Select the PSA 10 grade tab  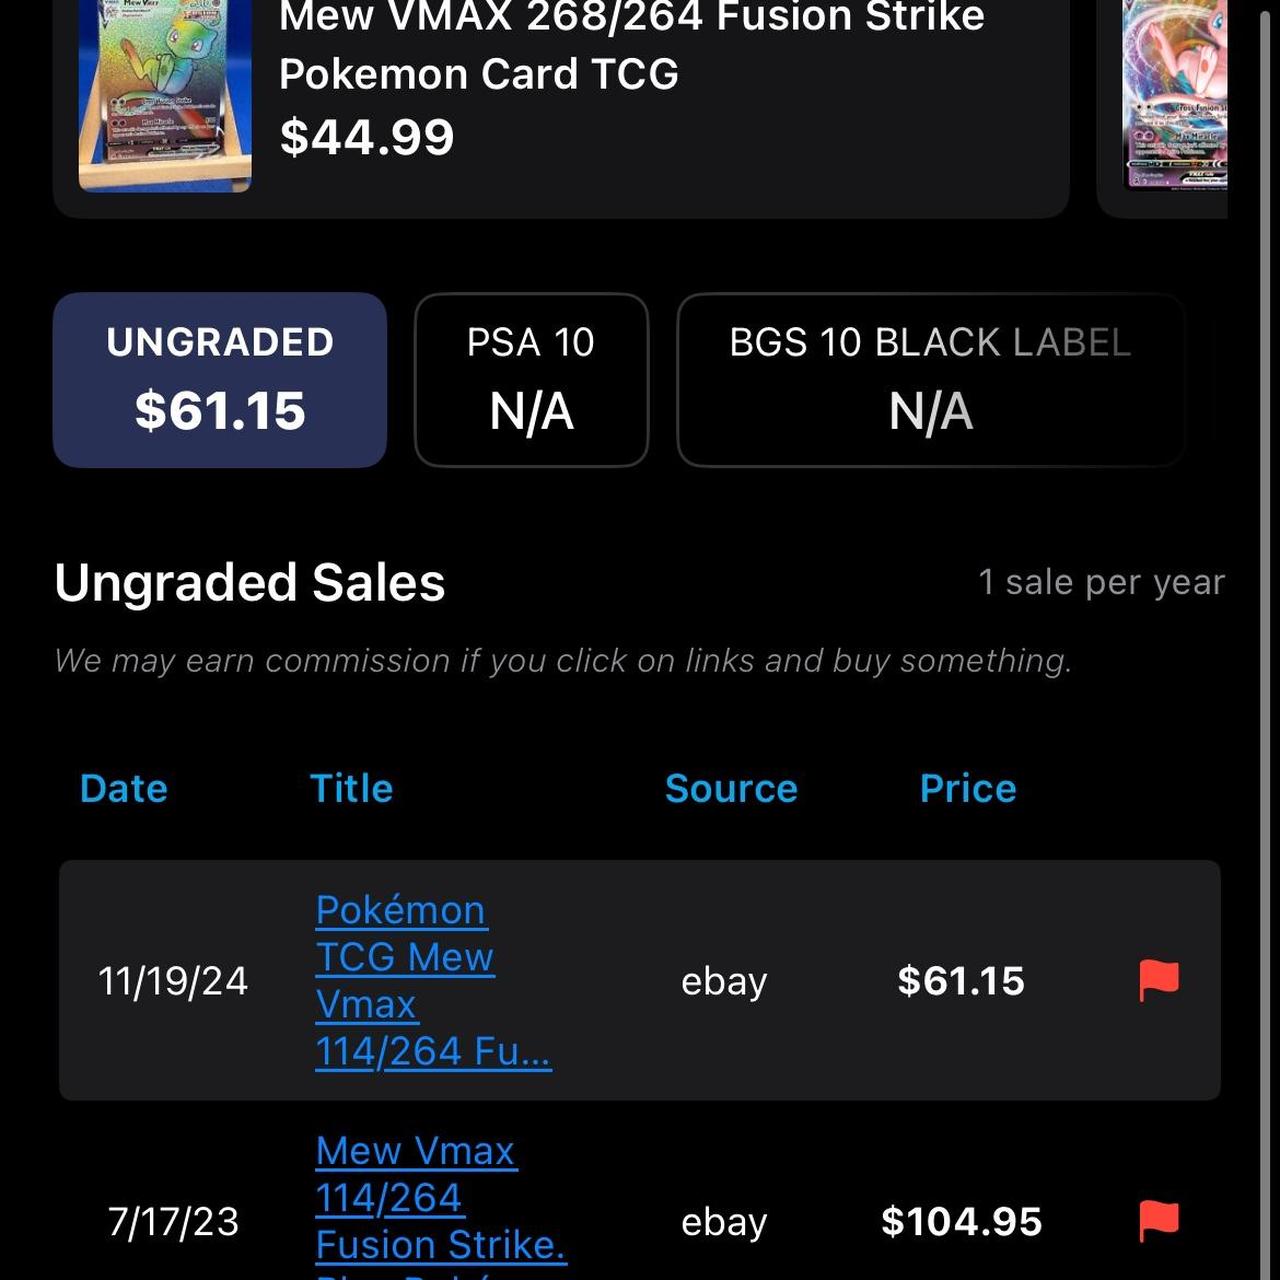531,379
